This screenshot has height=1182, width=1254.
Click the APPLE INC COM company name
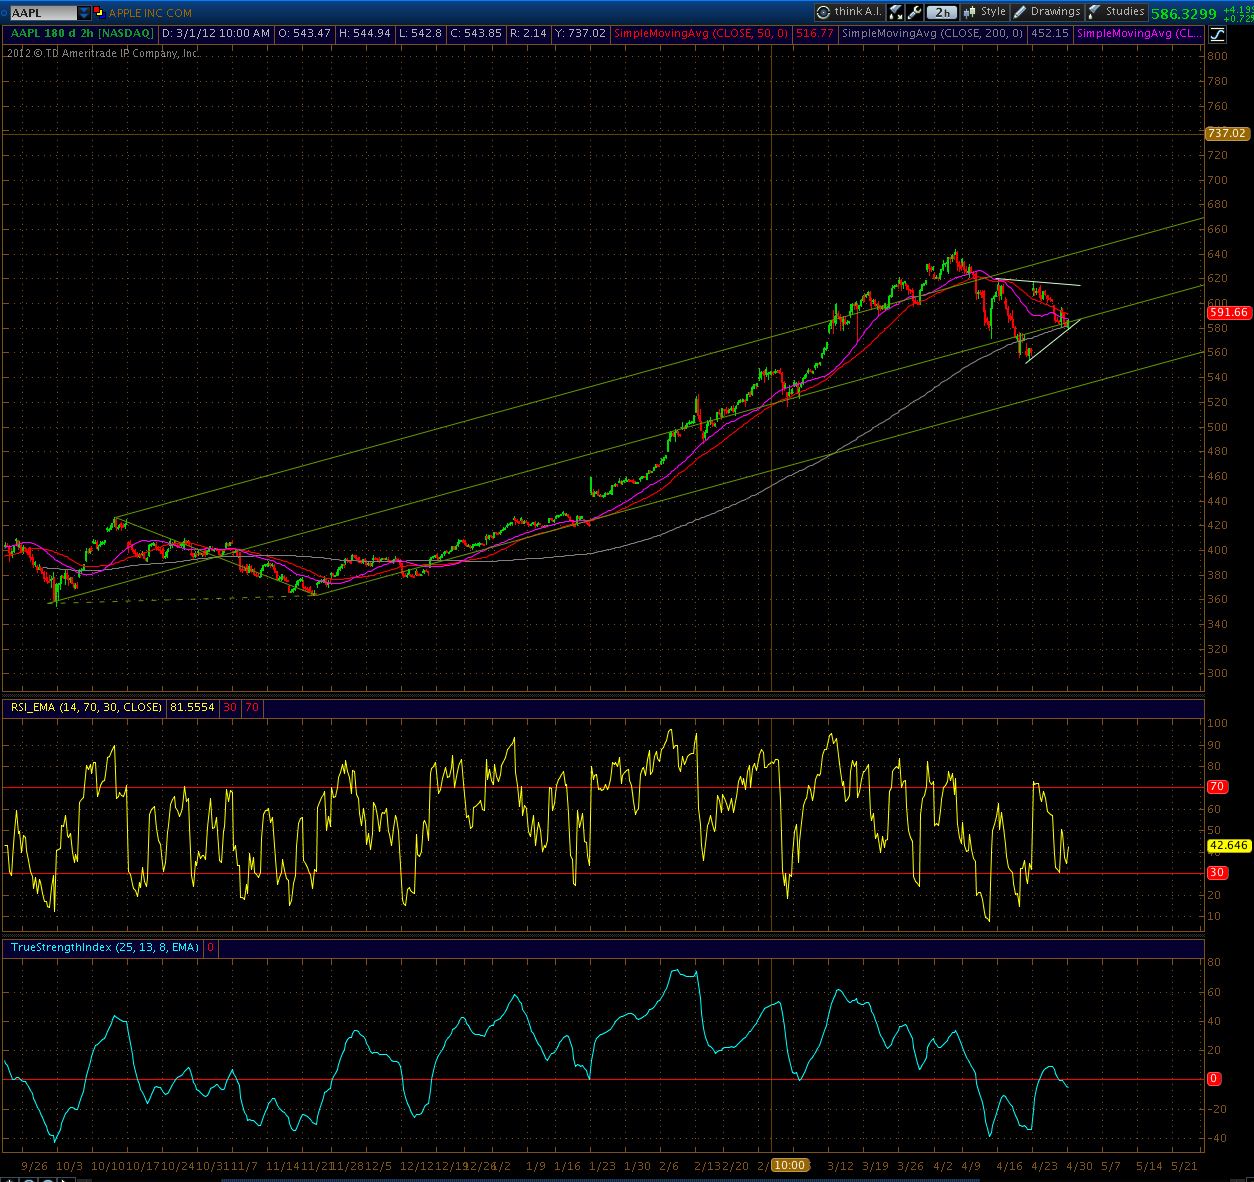(x=150, y=13)
